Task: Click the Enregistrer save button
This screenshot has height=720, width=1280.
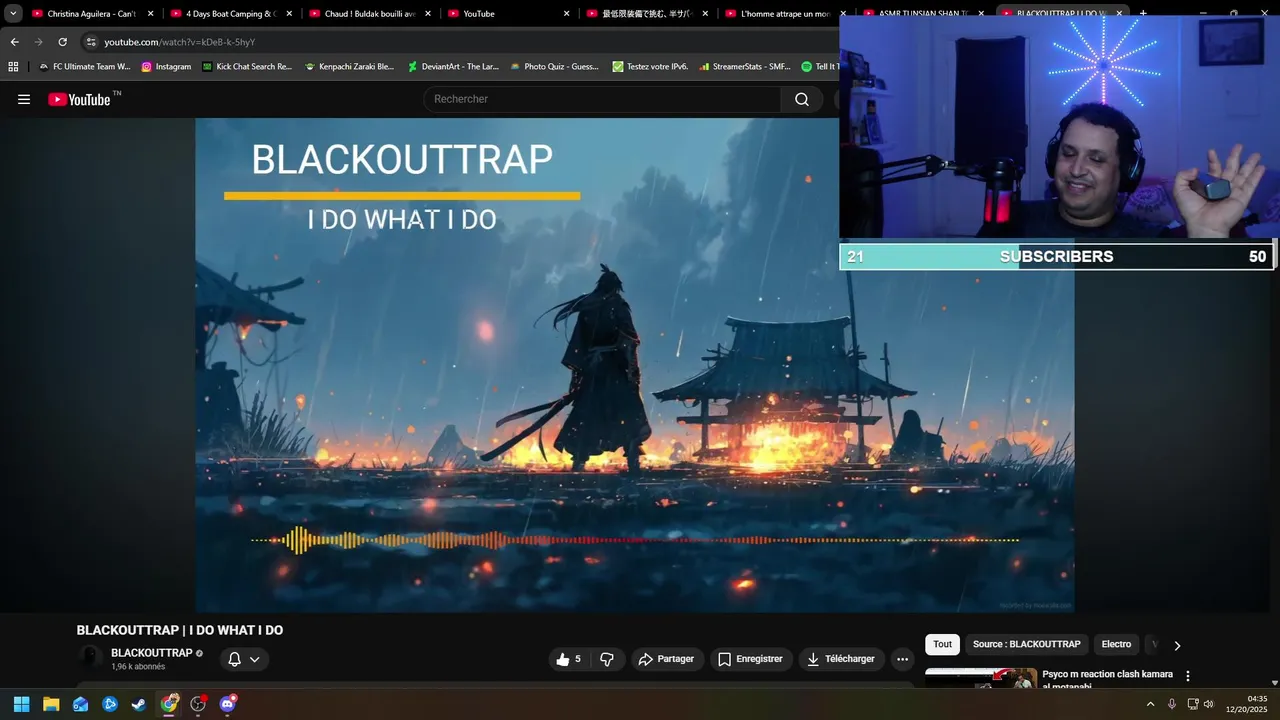Action: pos(750,659)
